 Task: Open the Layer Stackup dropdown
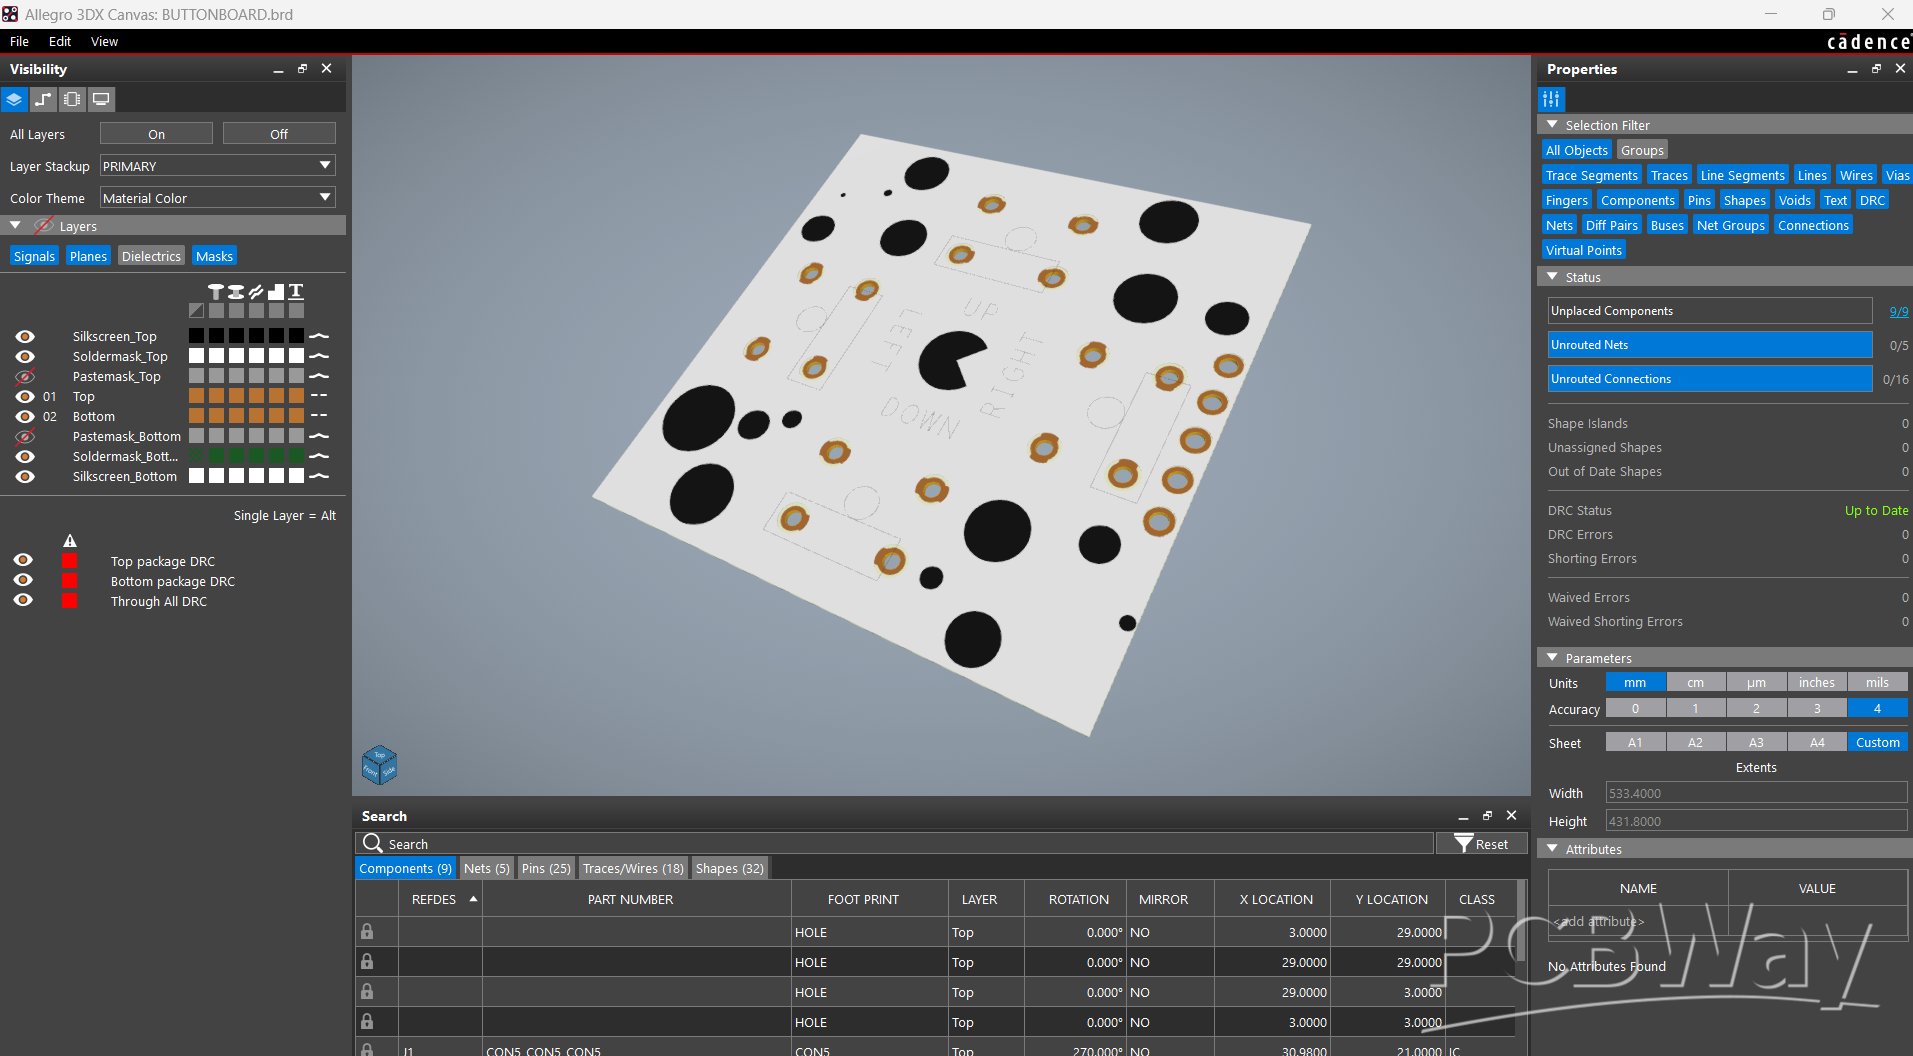[217, 166]
